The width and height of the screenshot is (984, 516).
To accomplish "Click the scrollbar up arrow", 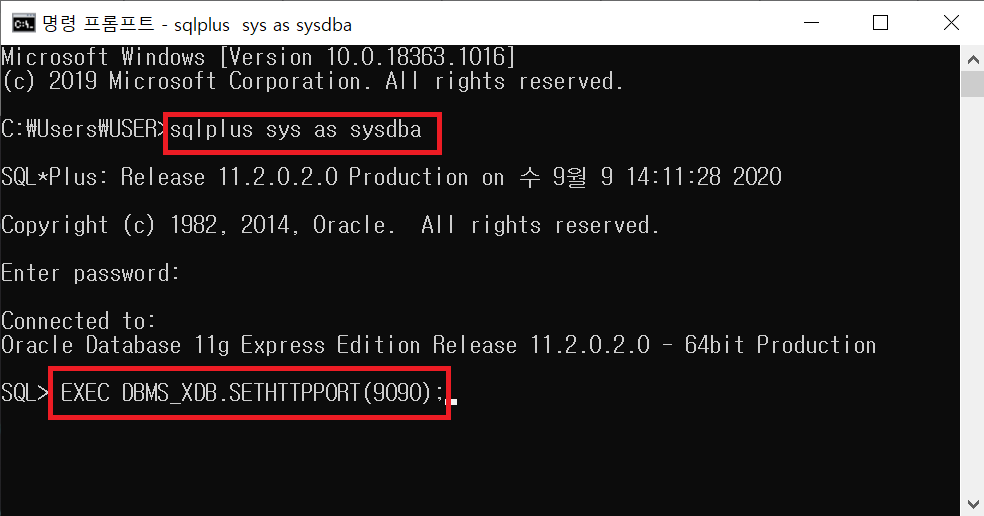I will (x=973, y=60).
